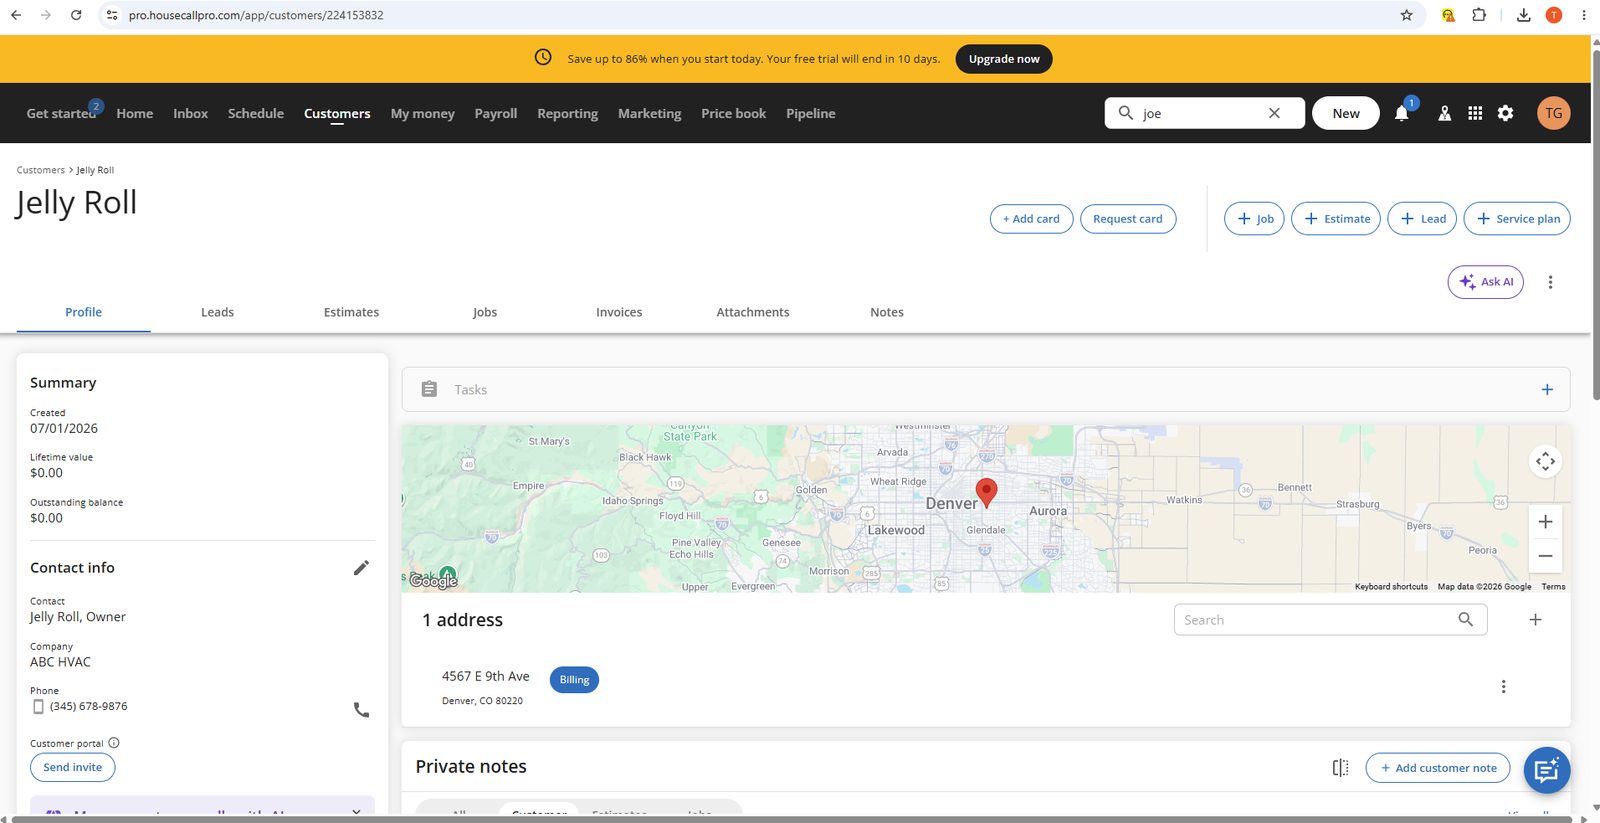Open address options three-dot menu
This screenshot has width=1600, height=823.
click(x=1503, y=687)
